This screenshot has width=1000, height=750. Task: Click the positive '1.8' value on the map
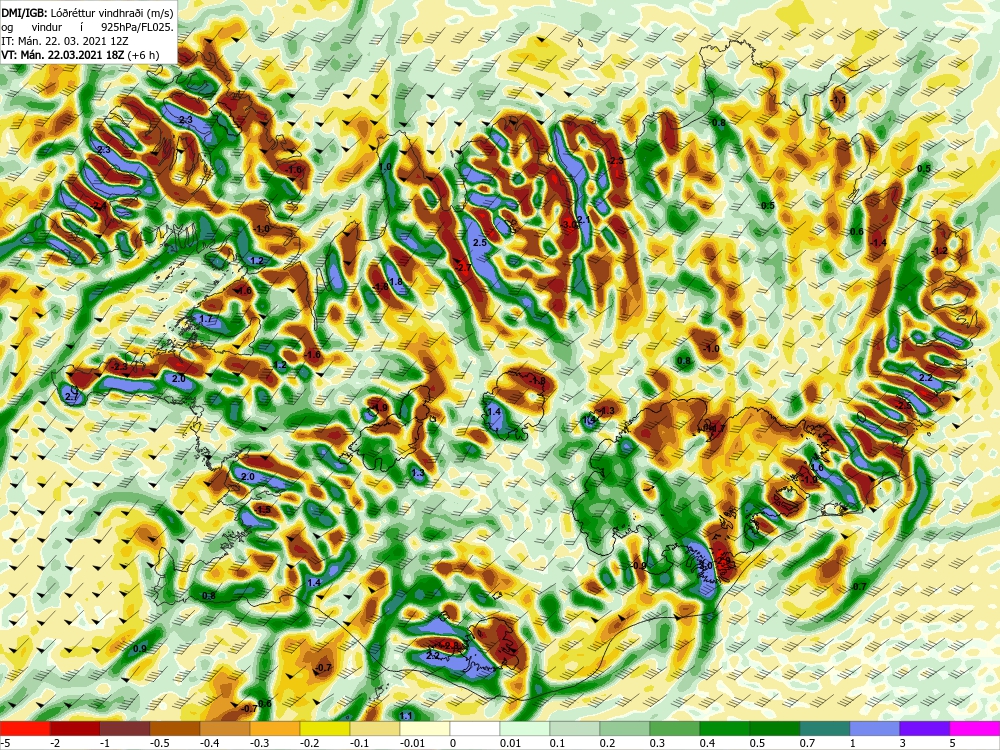tap(395, 282)
